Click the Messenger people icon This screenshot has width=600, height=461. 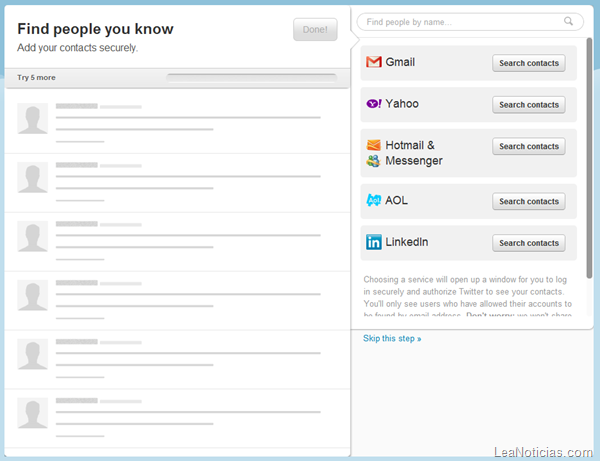point(373,161)
